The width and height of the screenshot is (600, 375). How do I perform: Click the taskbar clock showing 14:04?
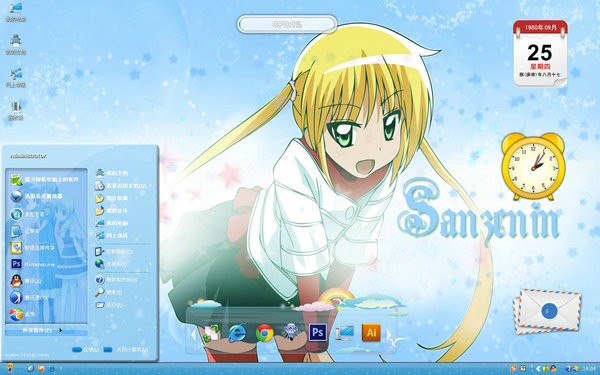click(x=591, y=368)
